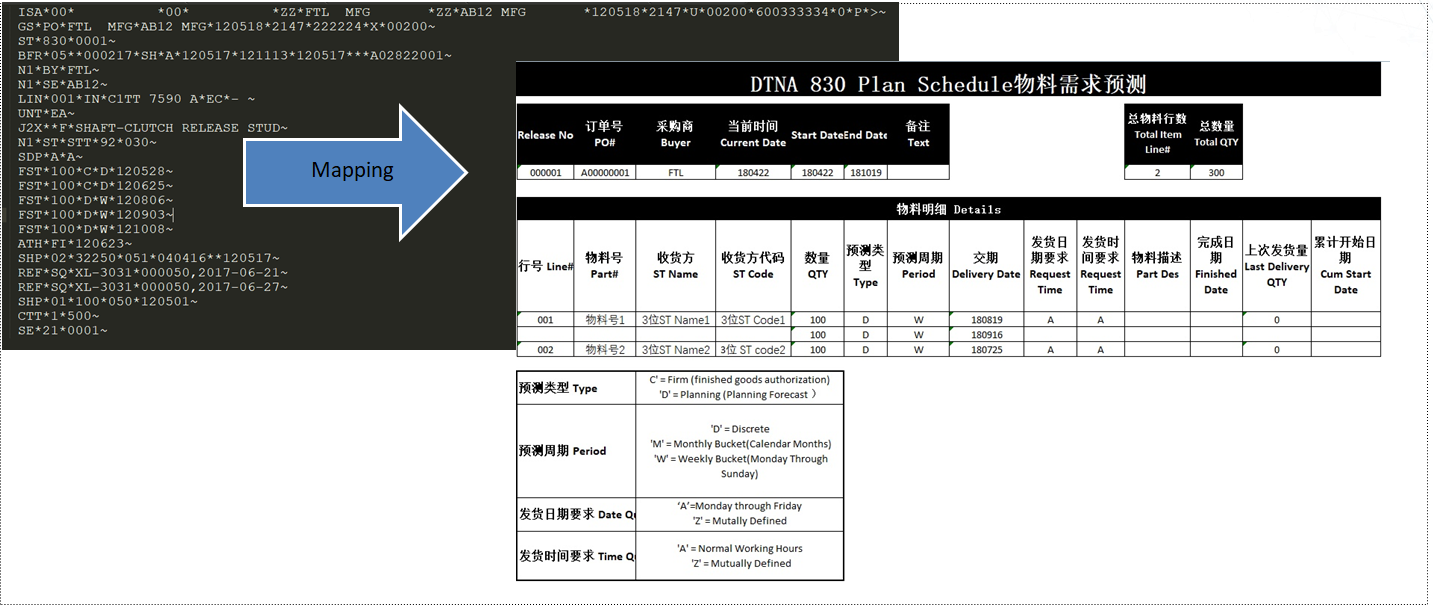Click the SHP*01*100*050*120501~ line

coord(108,302)
